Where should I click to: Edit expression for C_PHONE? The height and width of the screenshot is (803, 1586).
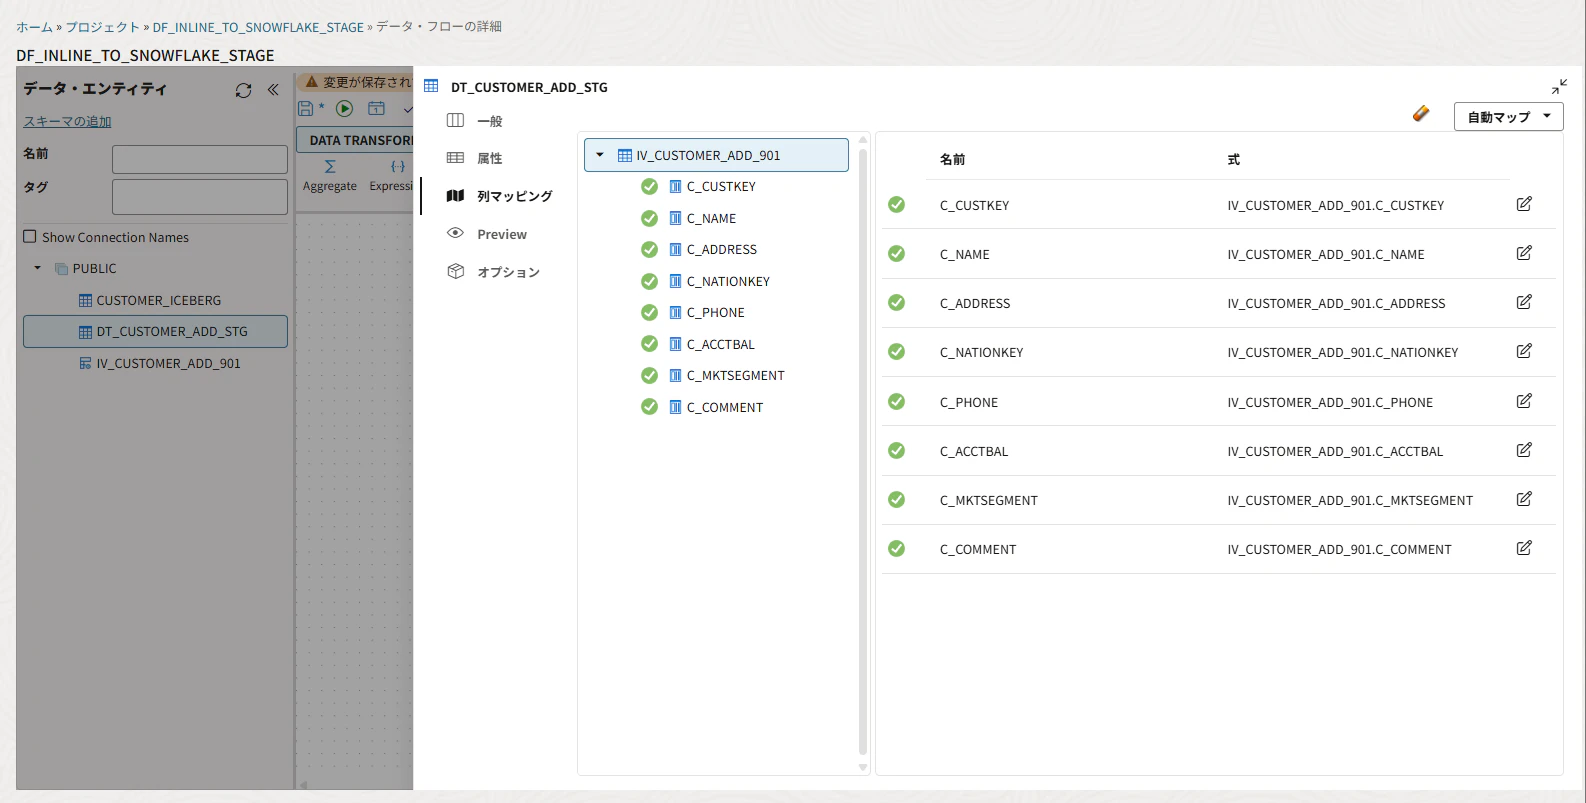pyautogui.click(x=1524, y=401)
